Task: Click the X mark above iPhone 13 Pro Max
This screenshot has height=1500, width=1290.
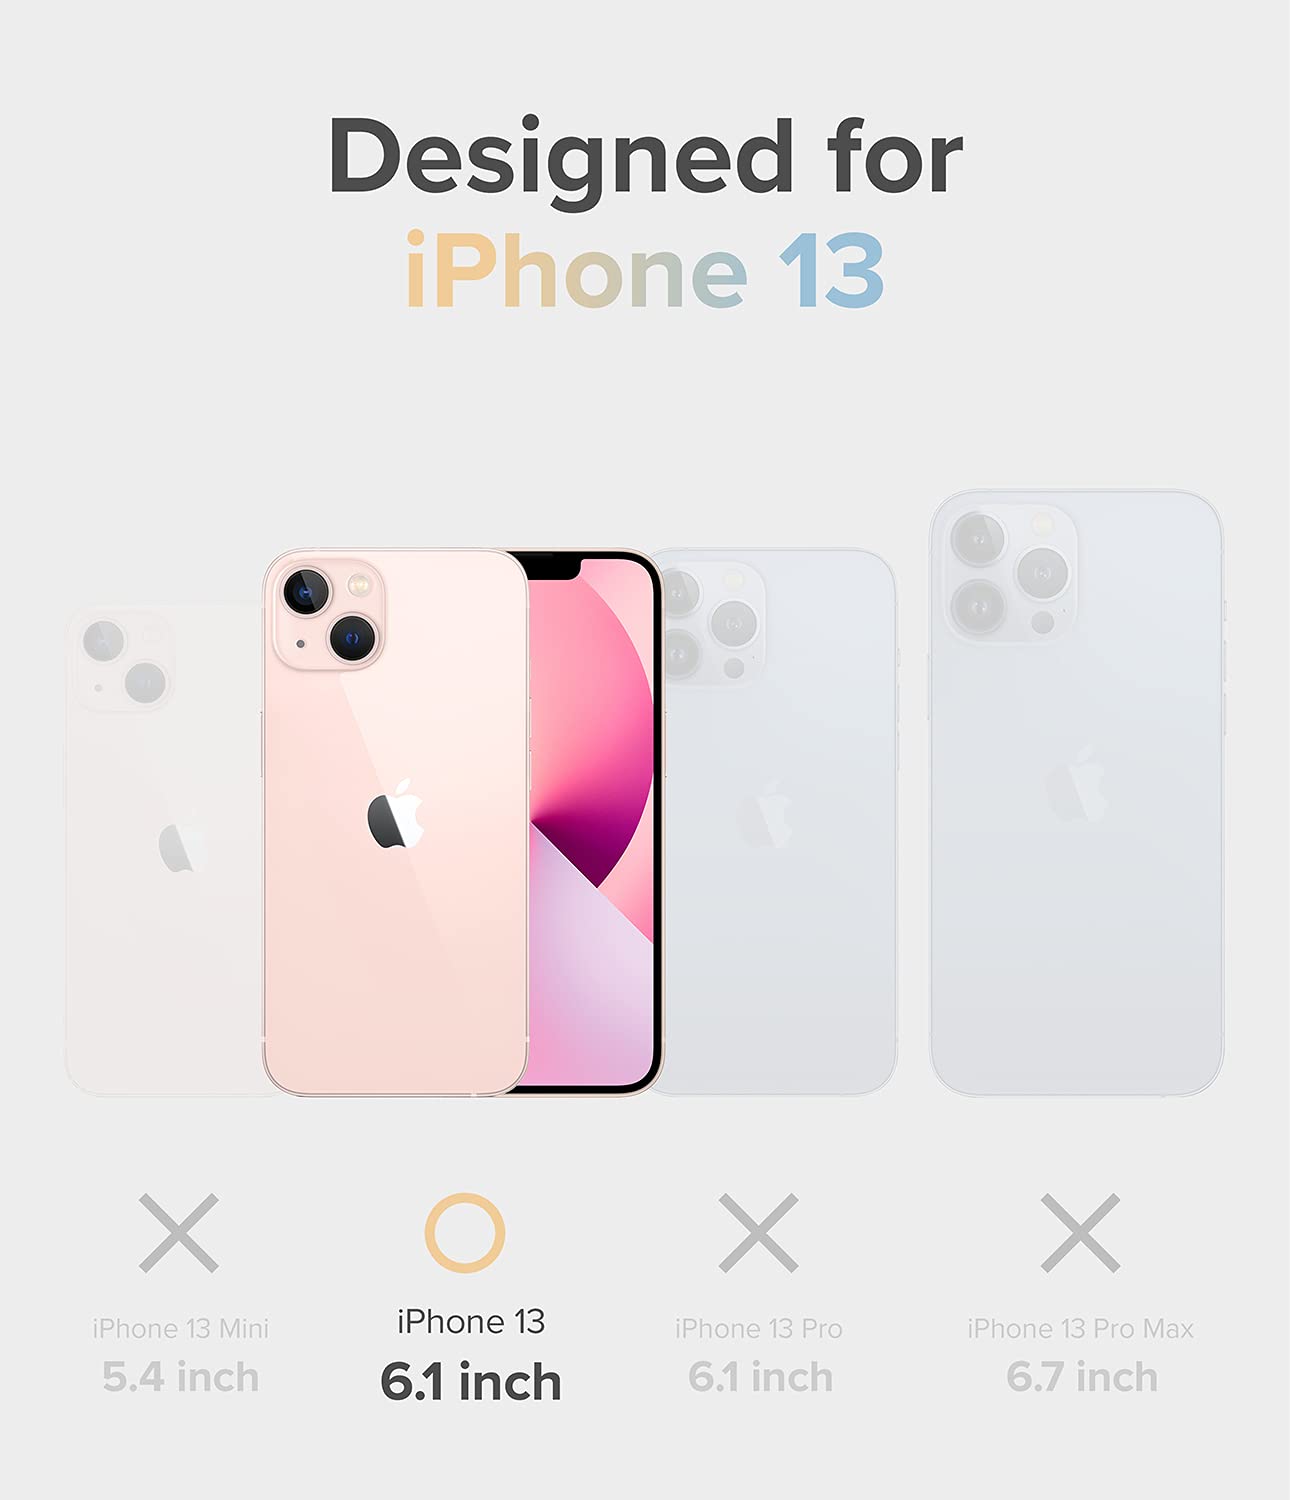Action: coord(1080,1233)
